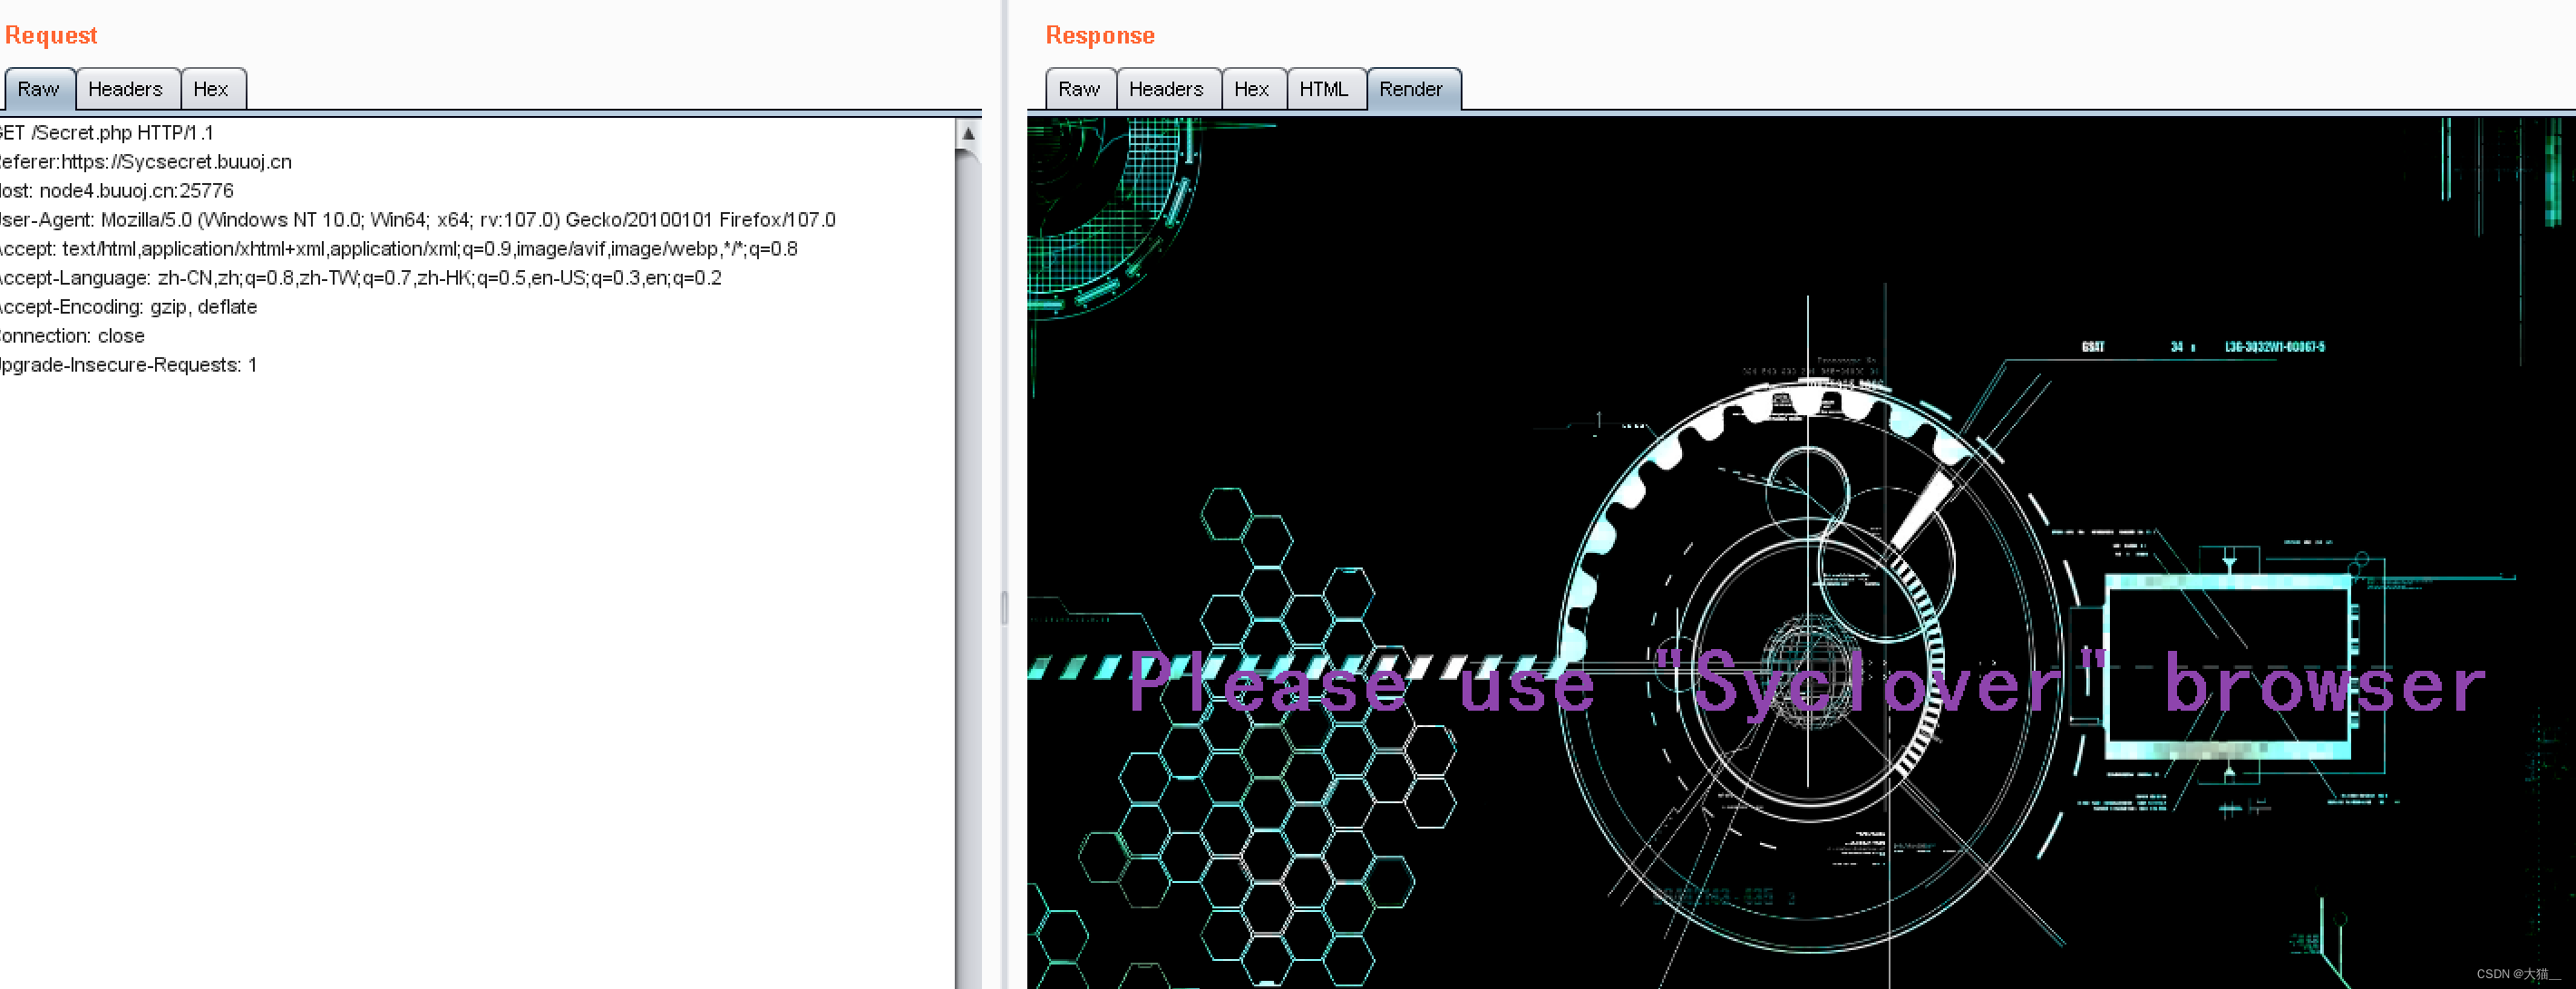Click the Accept-Encoding gzip, deflate line
Viewport: 2576px width, 989px height.
point(130,307)
